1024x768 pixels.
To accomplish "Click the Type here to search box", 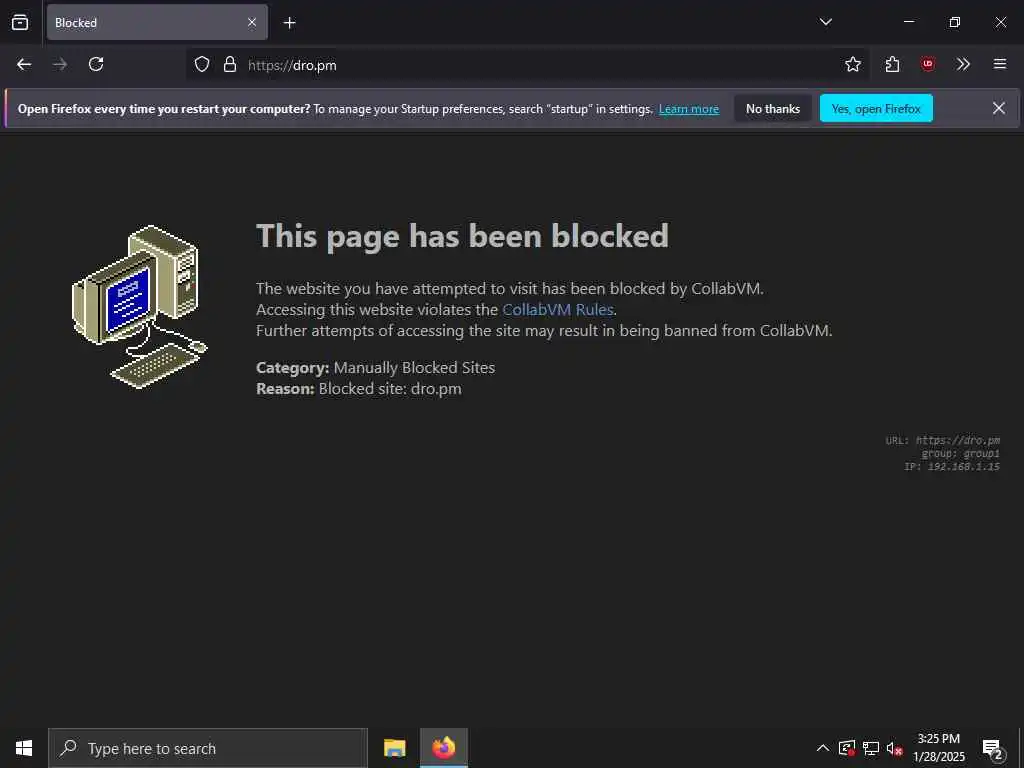I will point(208,748).
